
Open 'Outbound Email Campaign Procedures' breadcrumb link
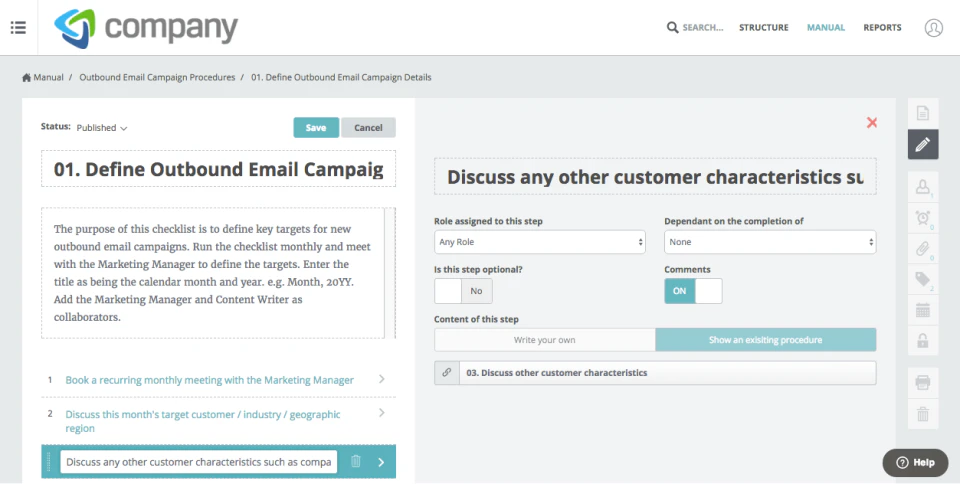coord(157,77)
